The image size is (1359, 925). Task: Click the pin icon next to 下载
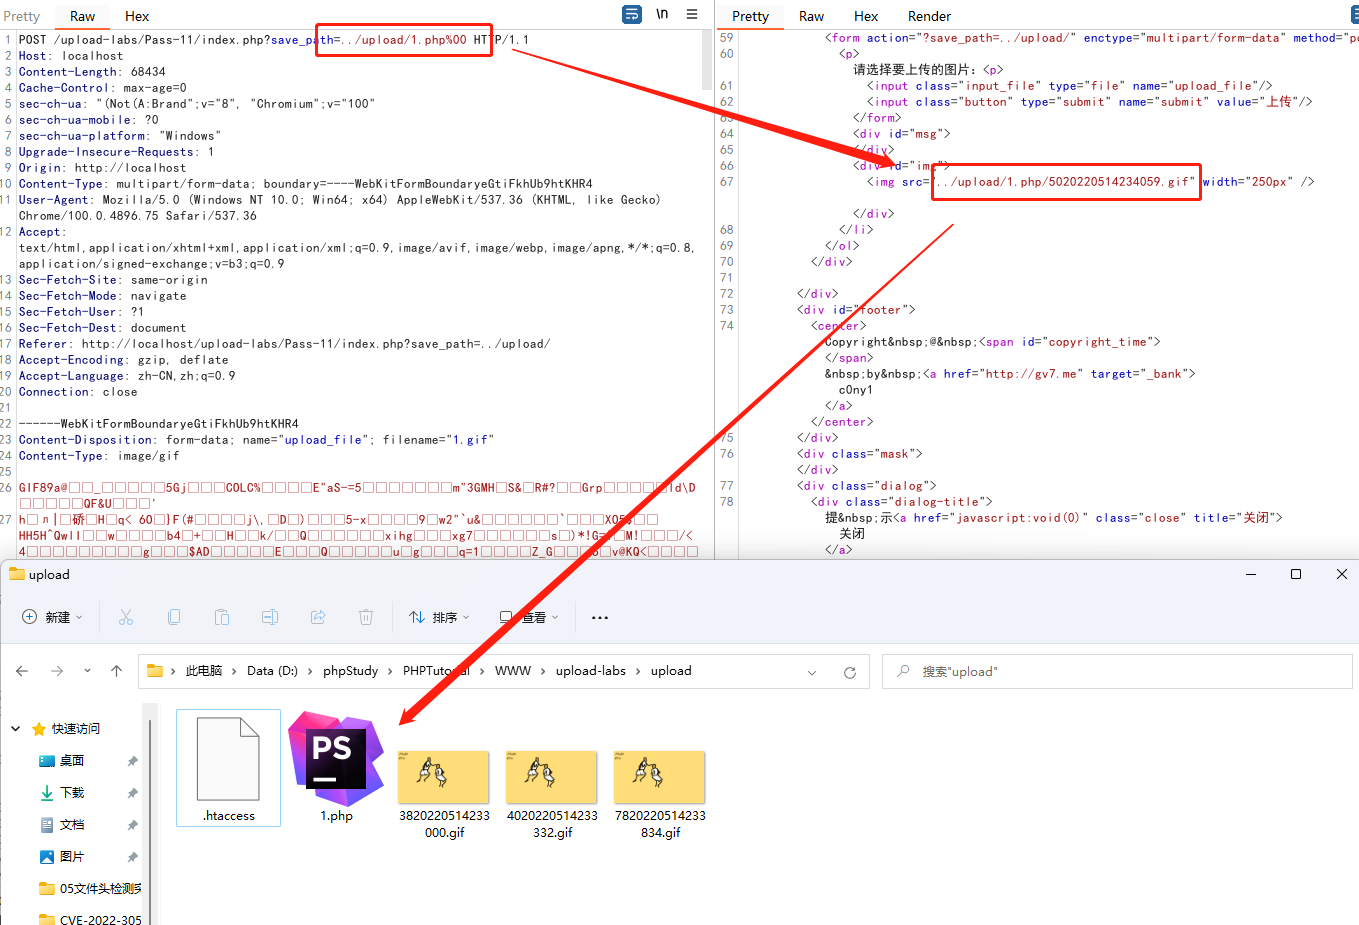click(x=132, y=793)
